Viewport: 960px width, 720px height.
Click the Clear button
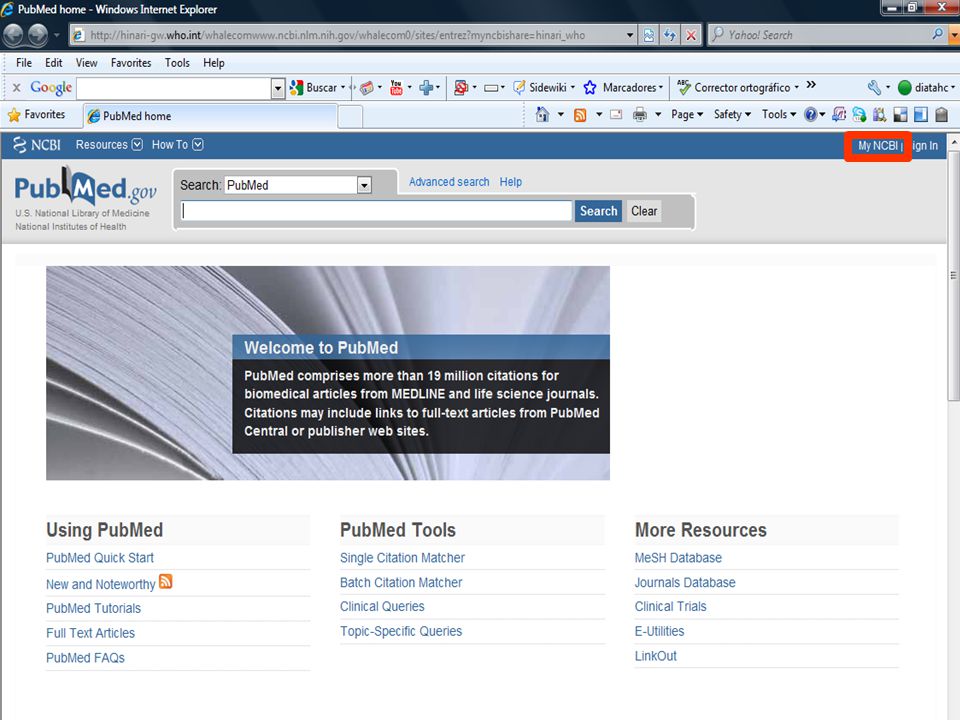(x=644, y=211)
